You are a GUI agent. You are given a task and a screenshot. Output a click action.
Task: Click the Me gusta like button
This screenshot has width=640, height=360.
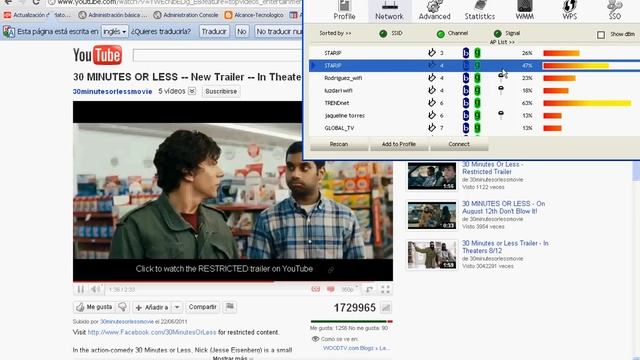[x=94, y=307]
